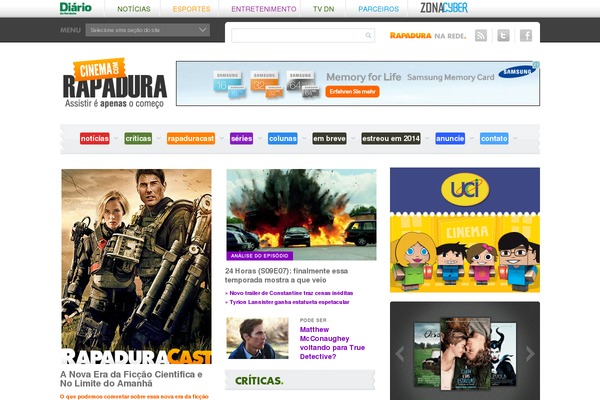Image resolution: width=600 pixels, height=400 pixels.
Task: Expand arrow next to contato
Action: [x=515, y=138]
